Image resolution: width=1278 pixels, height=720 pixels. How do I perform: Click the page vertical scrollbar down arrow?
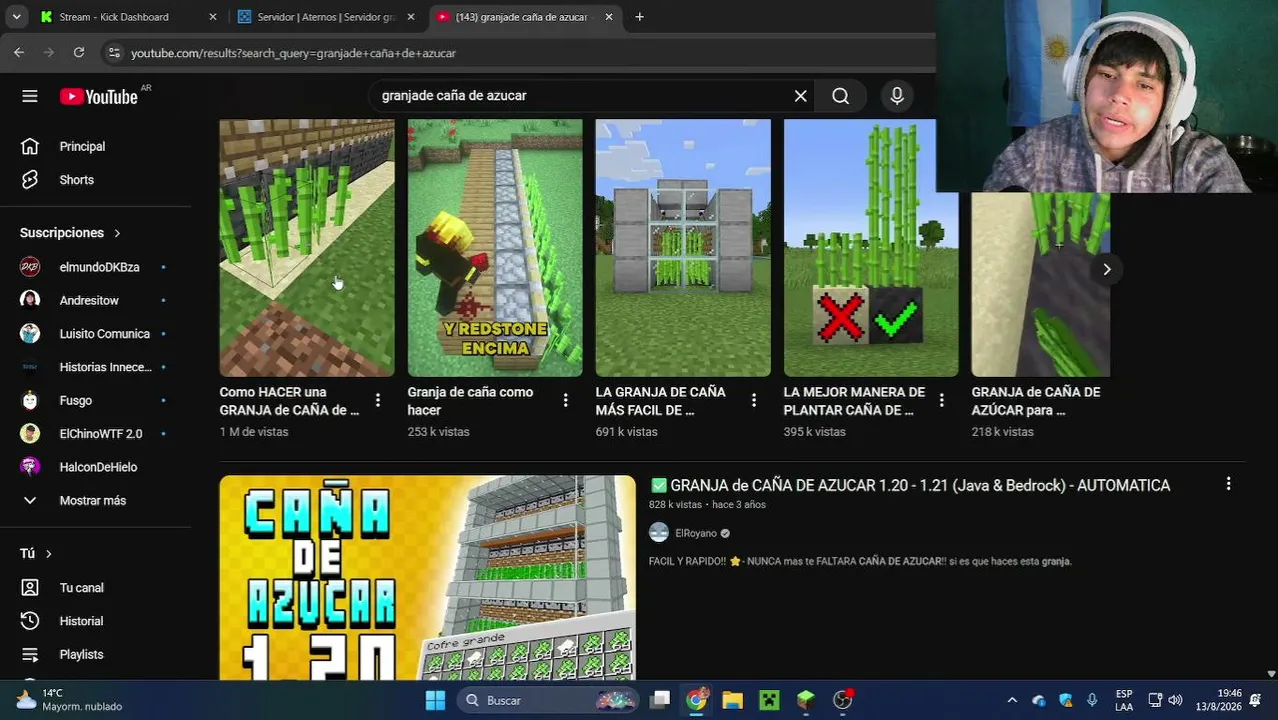1271,674
